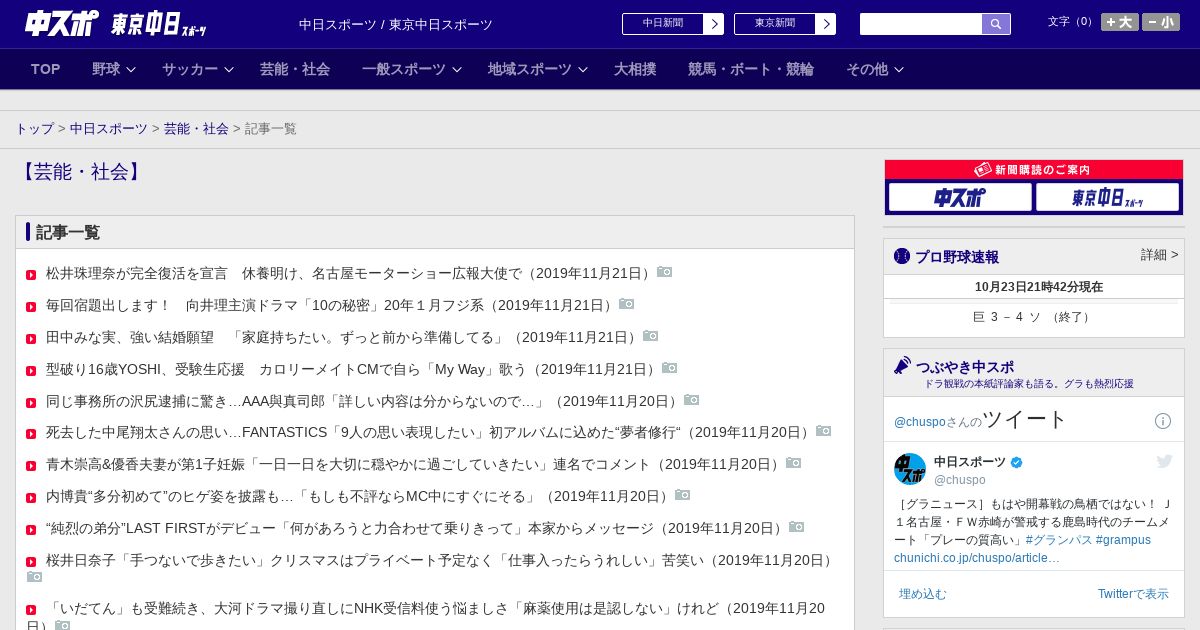The image size is (1200, 630).
Task: Open the つぶやき中スポ heading link
Action: [965, 367]
